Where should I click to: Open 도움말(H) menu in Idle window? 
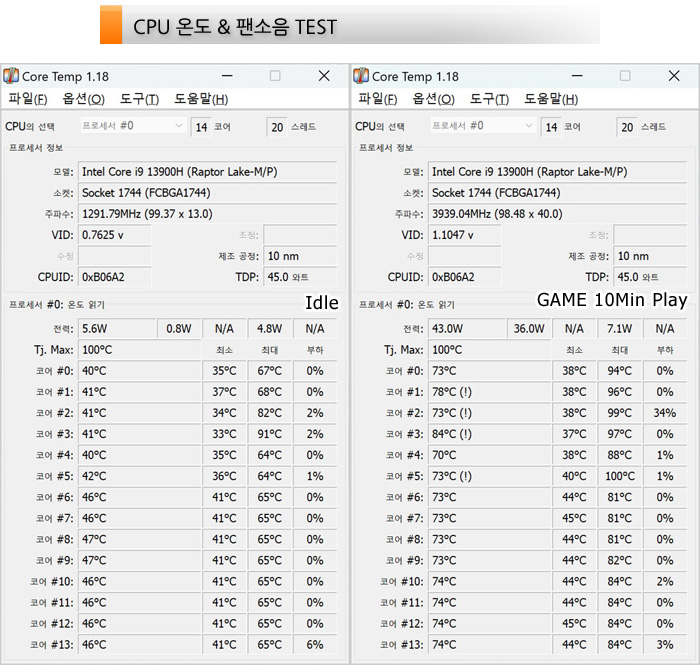[x=201, y=99]
